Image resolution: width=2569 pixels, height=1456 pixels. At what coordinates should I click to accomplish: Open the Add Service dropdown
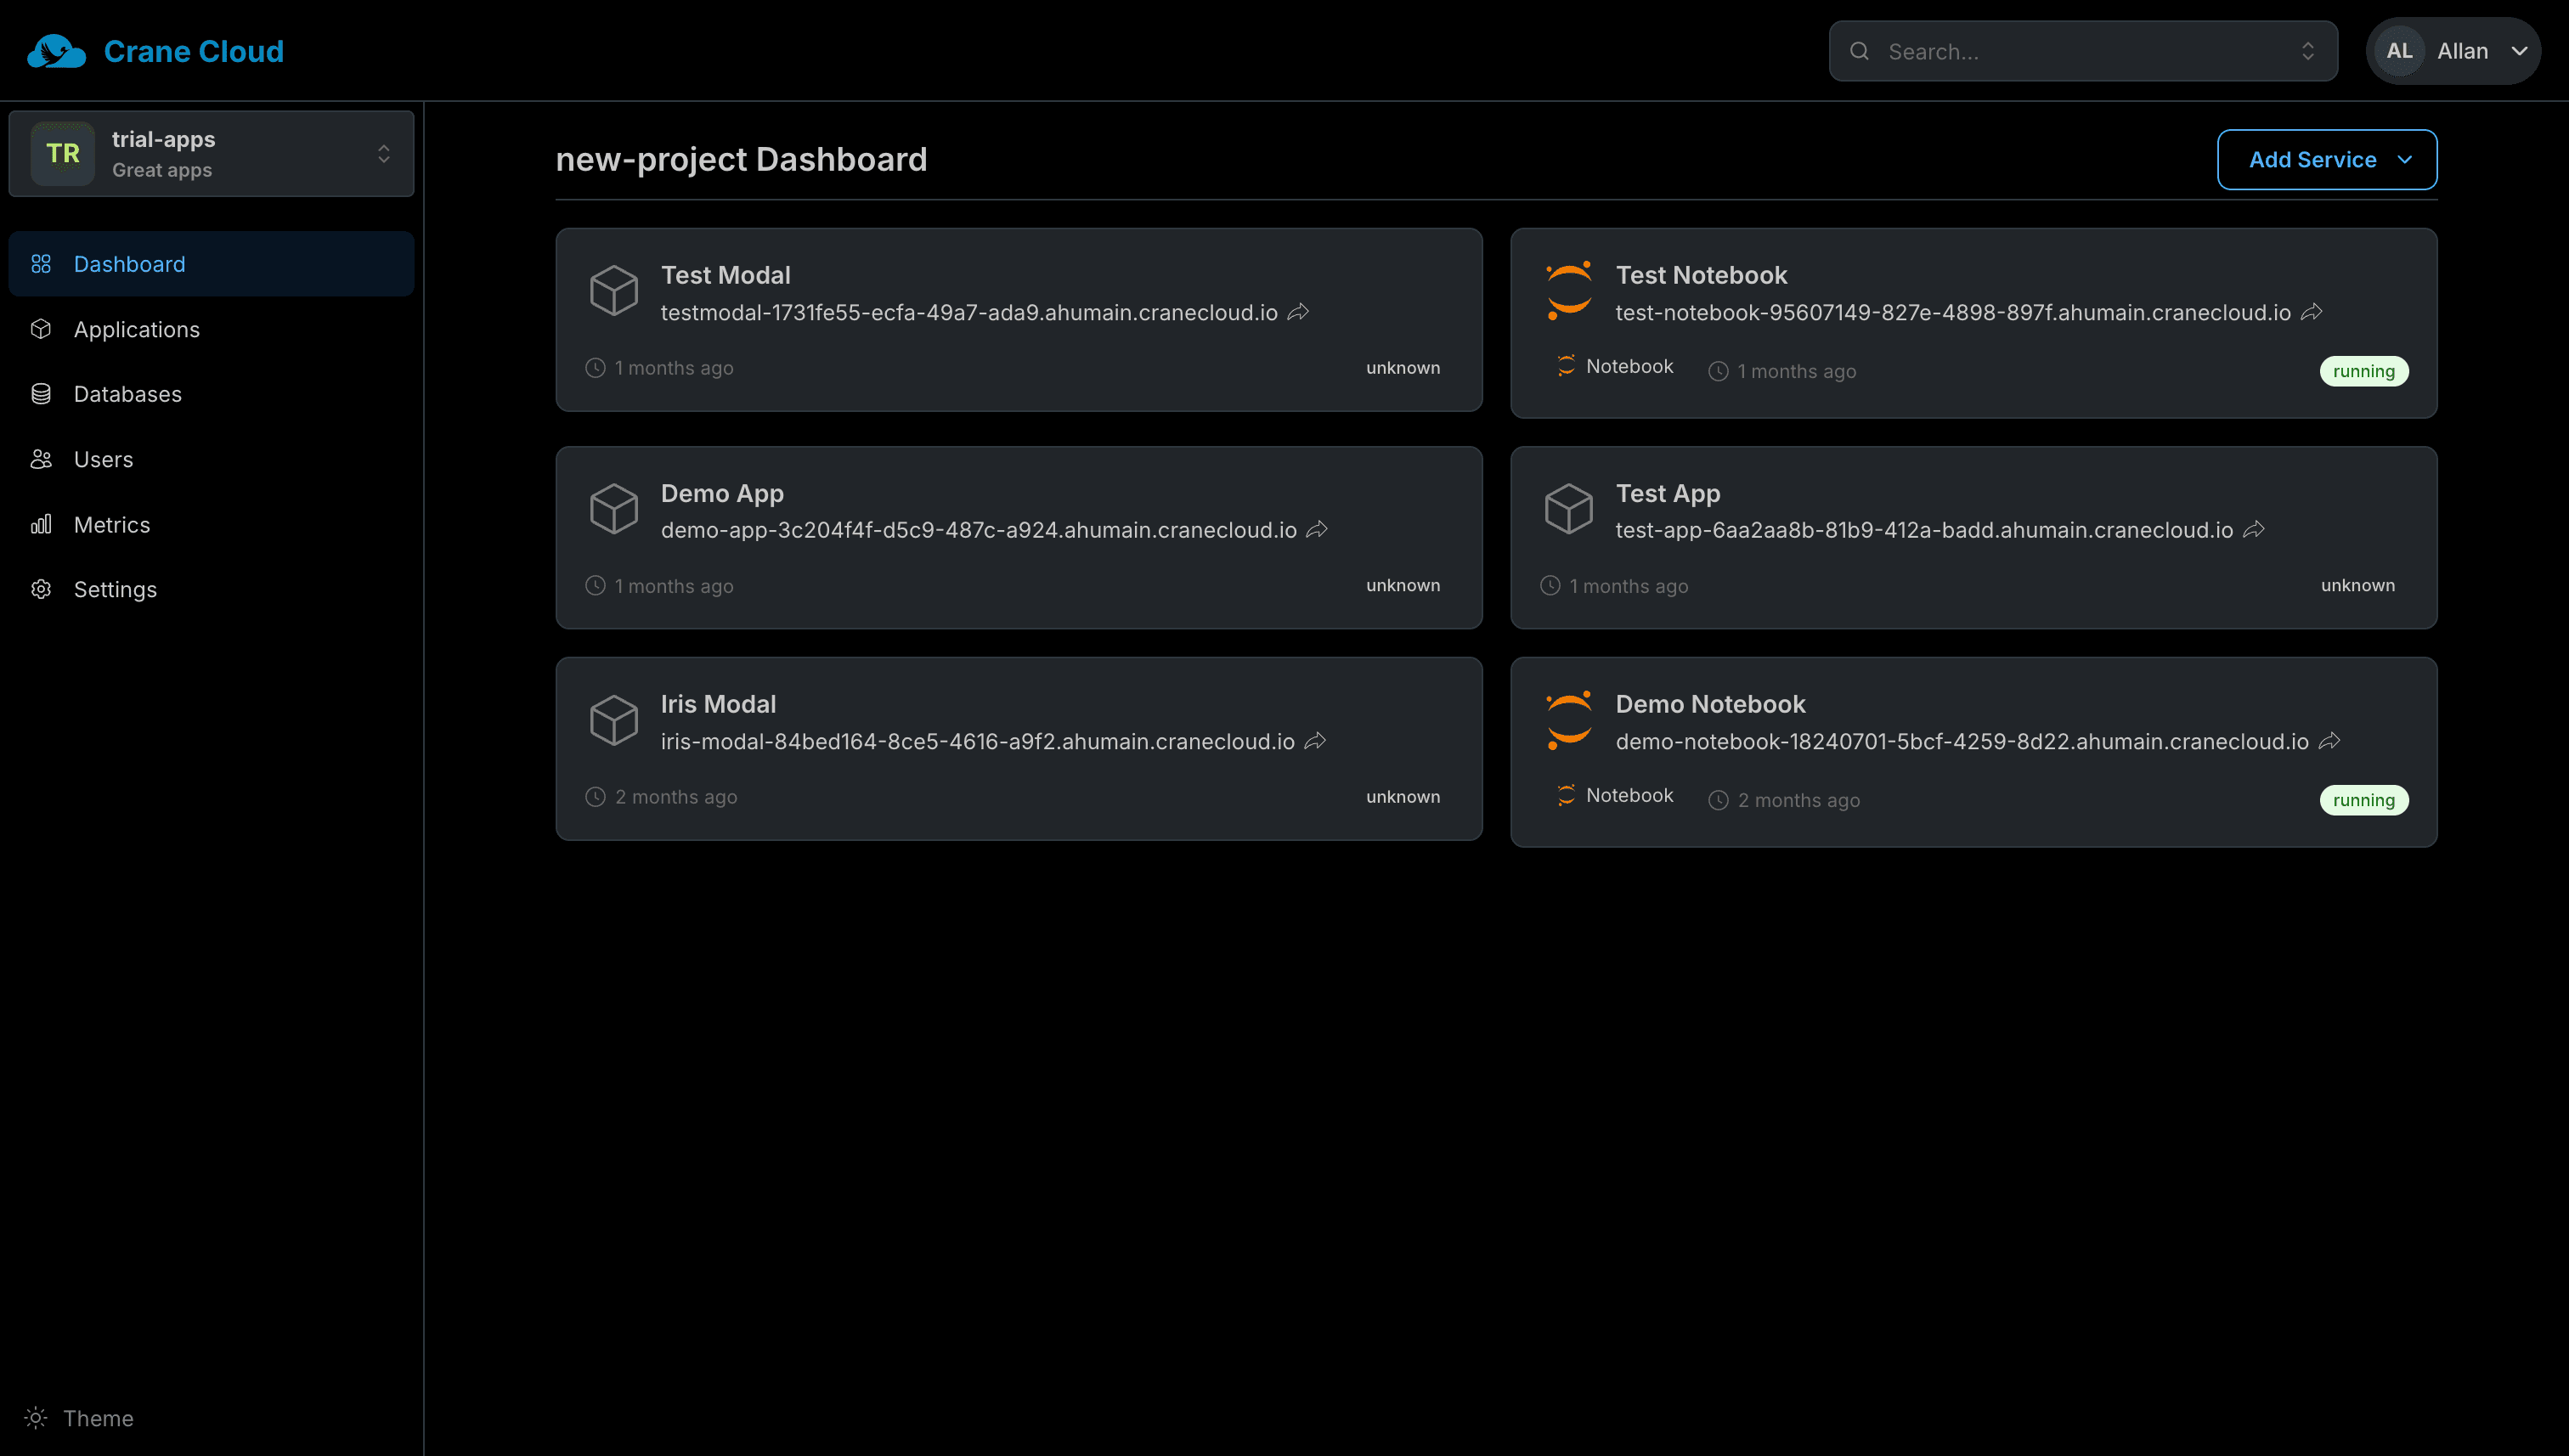click(x=2326, y=159)
